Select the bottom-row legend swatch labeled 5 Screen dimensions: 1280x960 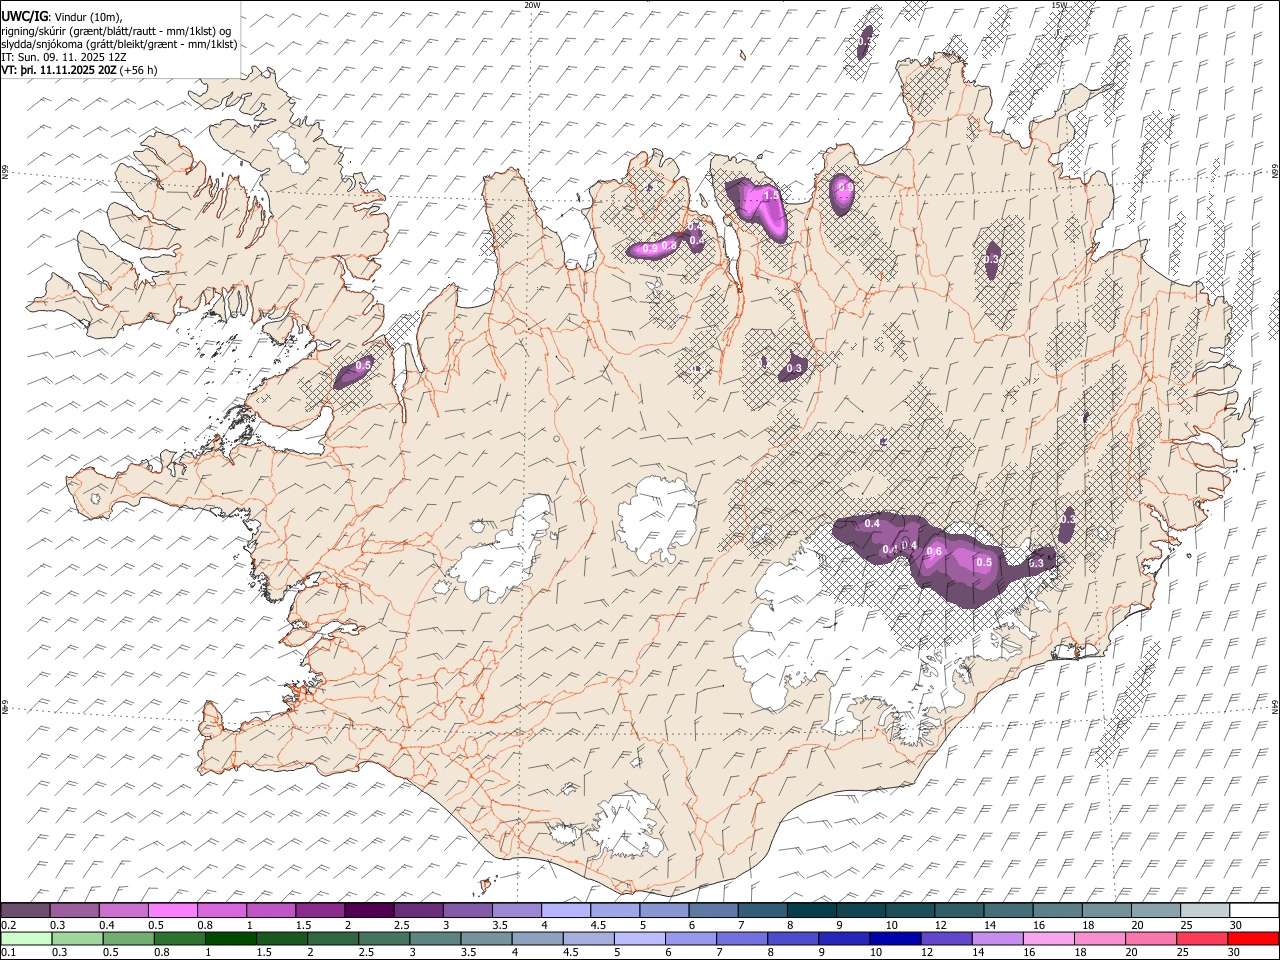(x=639, y=938)
